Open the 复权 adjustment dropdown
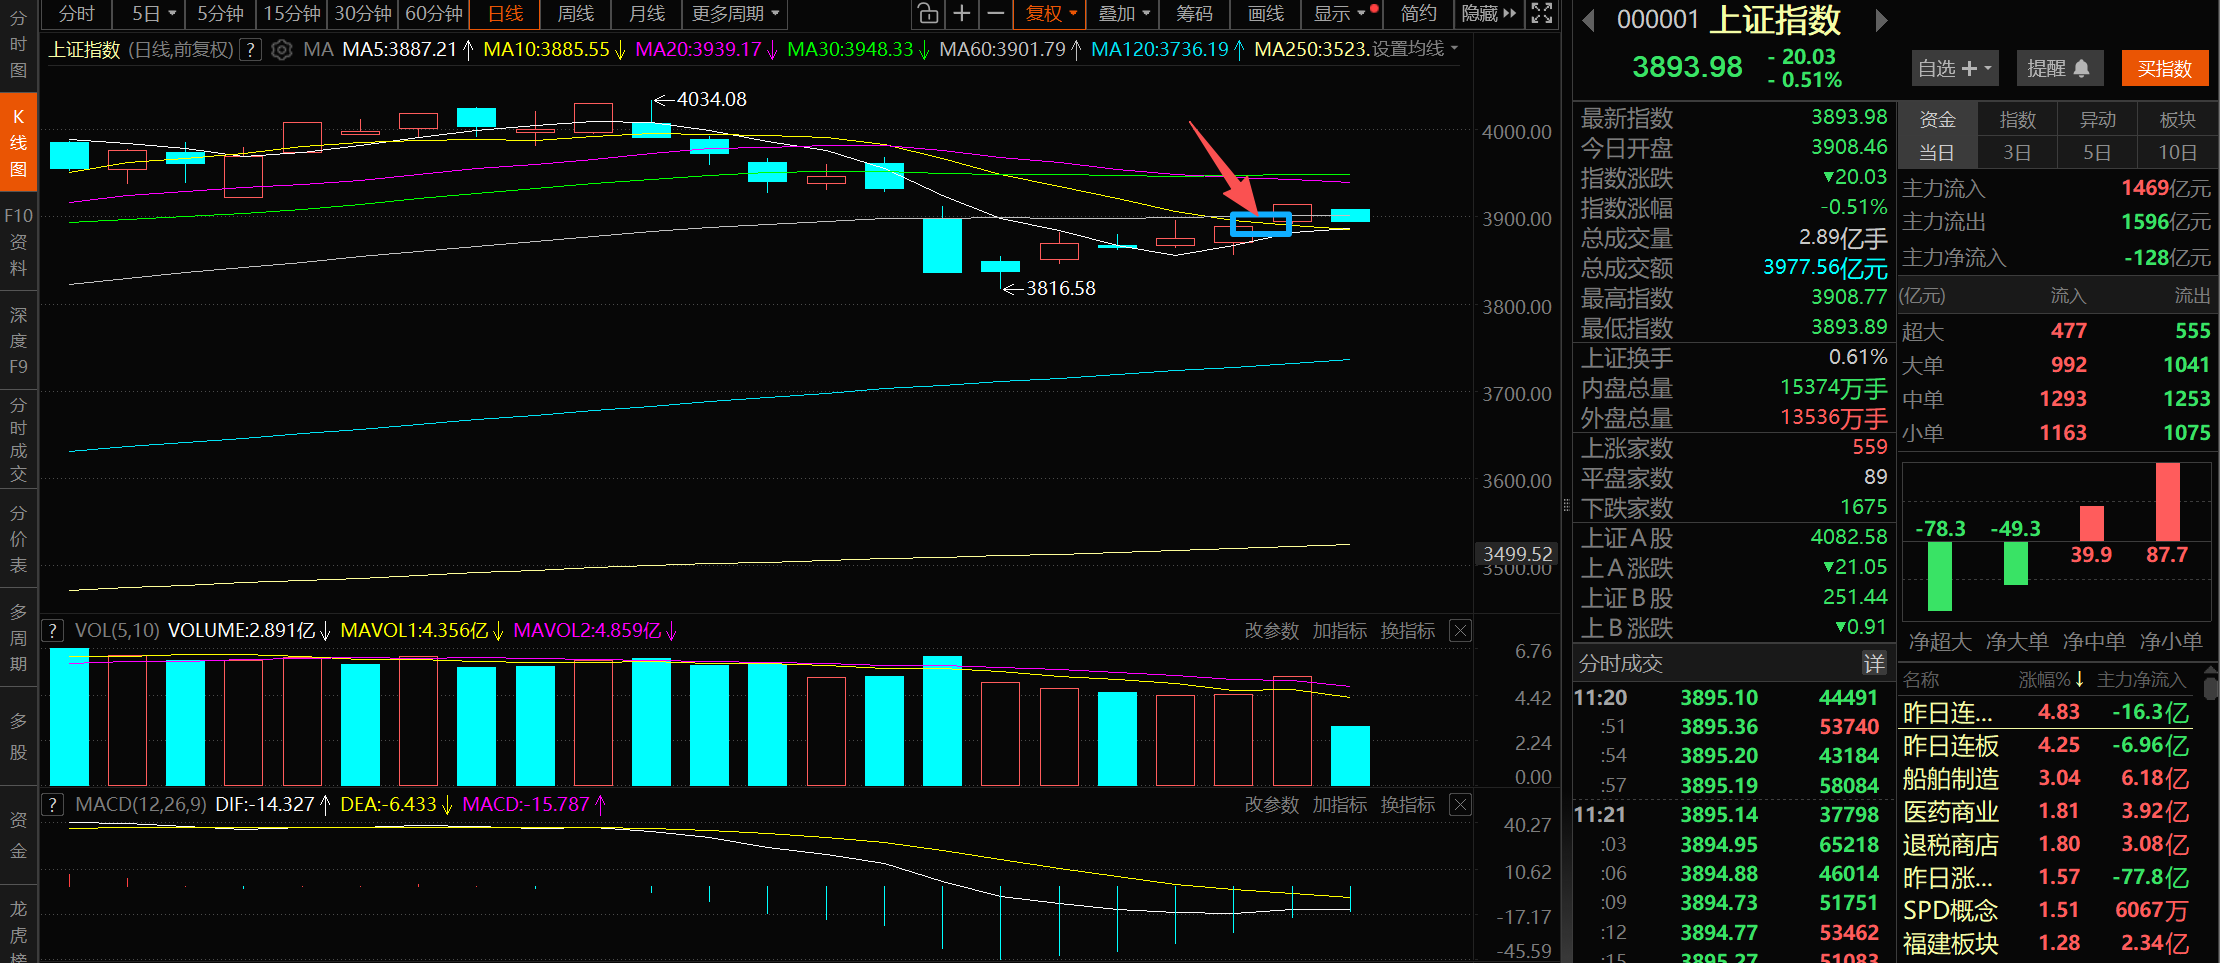Image resolution: width=2220 pixels, height=963 pixels. pyautogui.click(x=1051, y=14)
